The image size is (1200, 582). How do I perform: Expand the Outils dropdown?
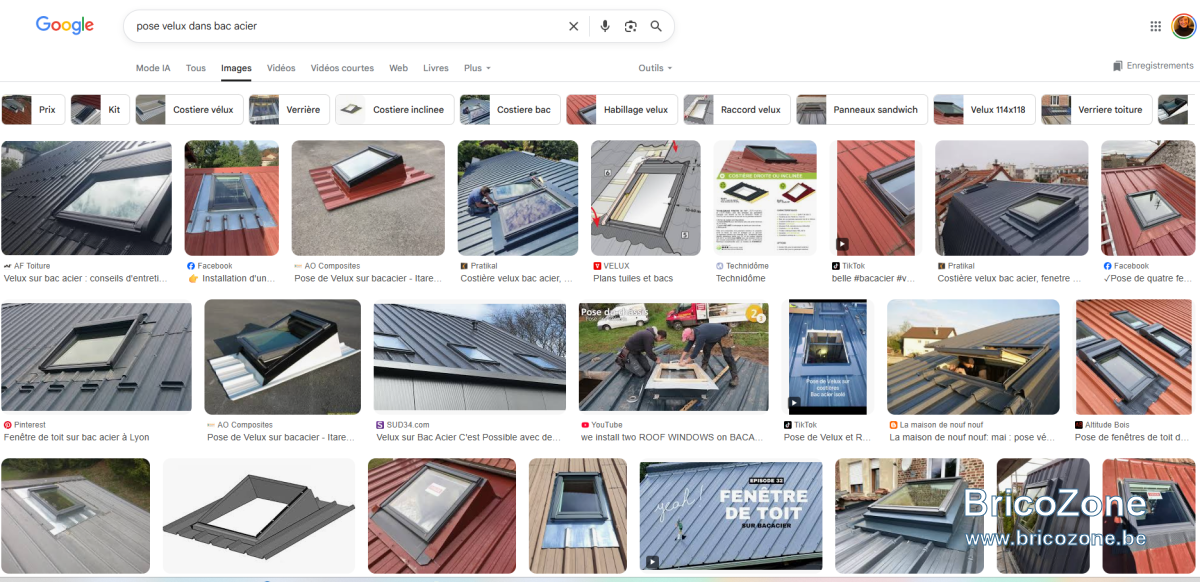pos(655,68)
